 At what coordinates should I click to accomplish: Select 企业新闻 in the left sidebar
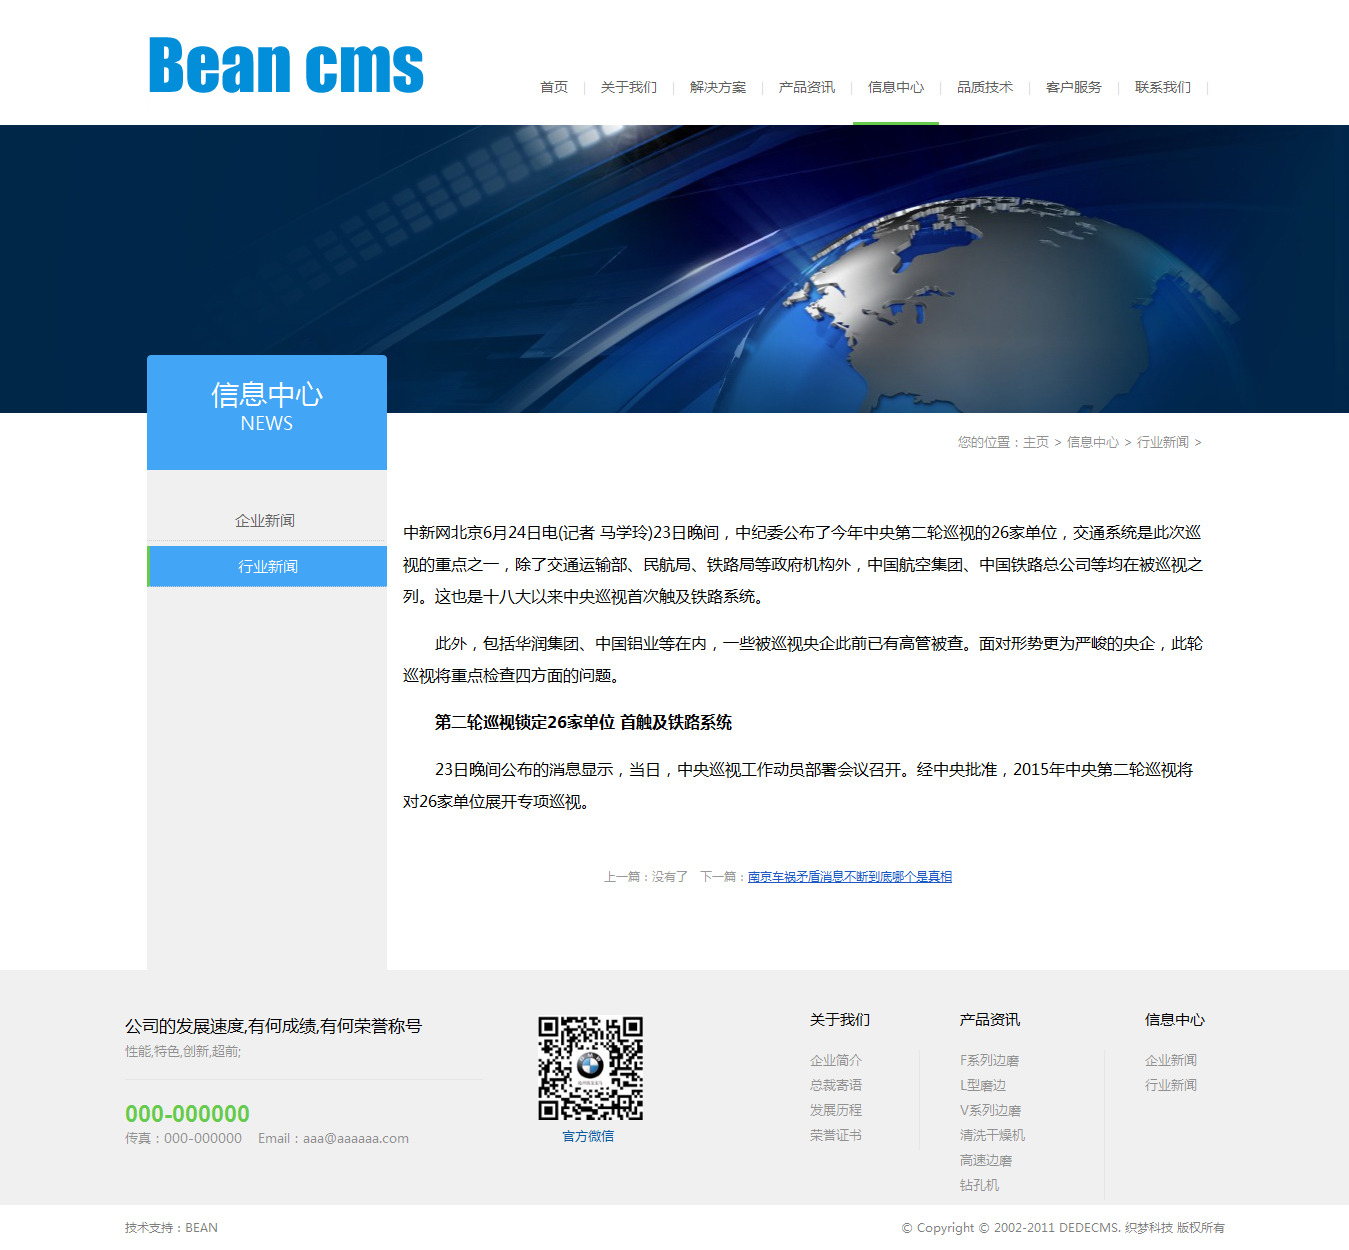point(266,521)
